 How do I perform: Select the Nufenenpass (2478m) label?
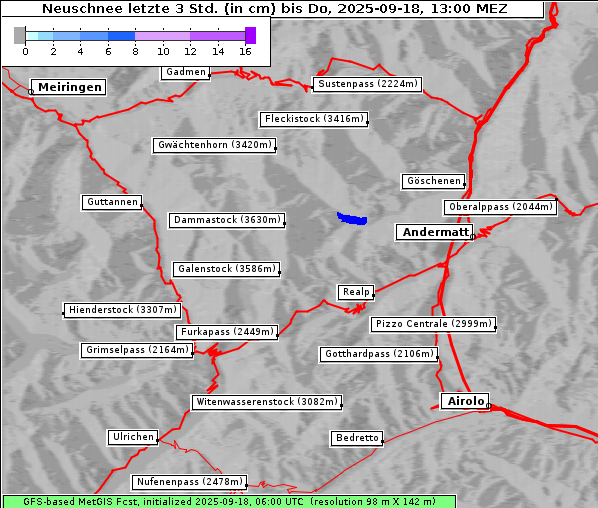[x=190, y=482]
